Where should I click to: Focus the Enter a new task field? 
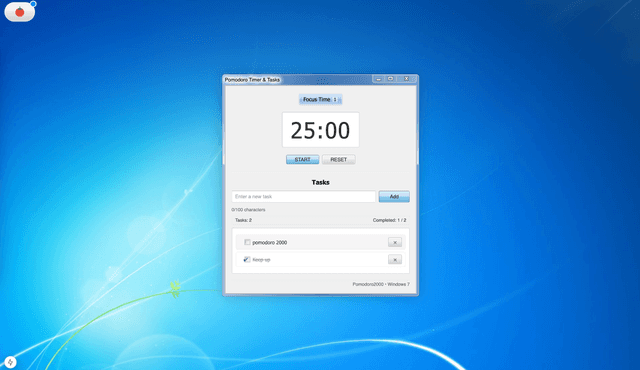303,196
